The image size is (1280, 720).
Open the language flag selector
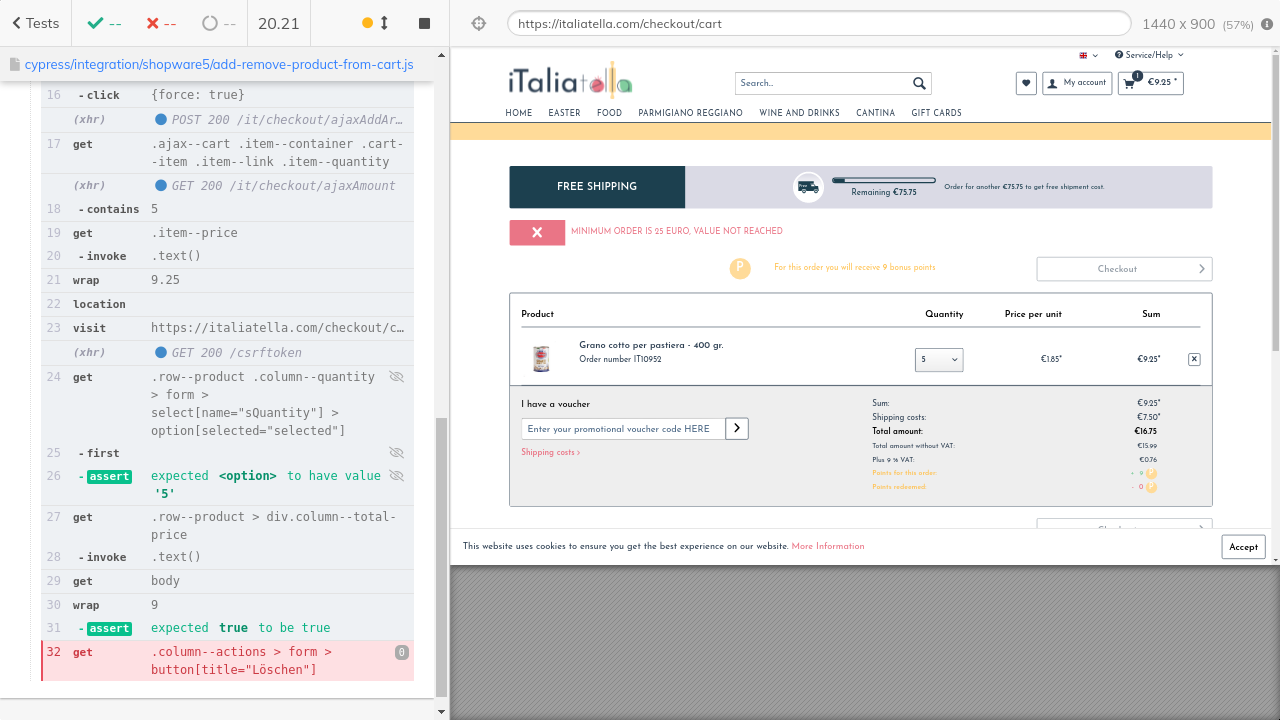[1088, 55]
